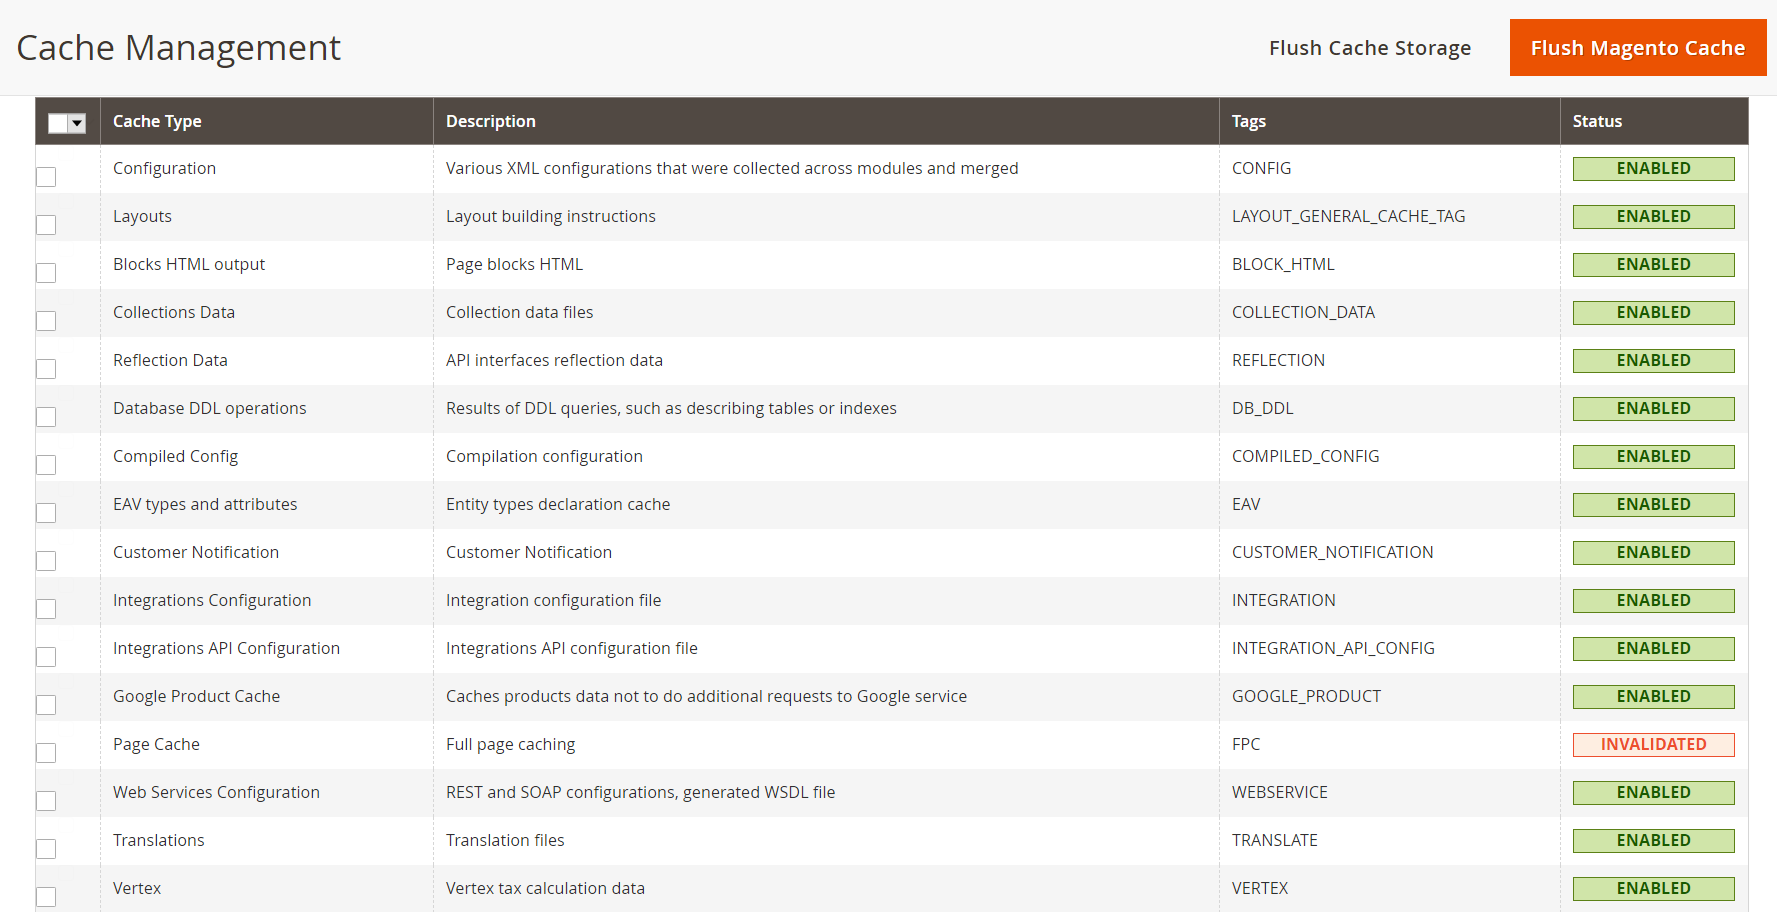Click the INVALIDATED status badge for Page Cache
This screenshot has height=912, width=1777.
tap(1653, 745)
